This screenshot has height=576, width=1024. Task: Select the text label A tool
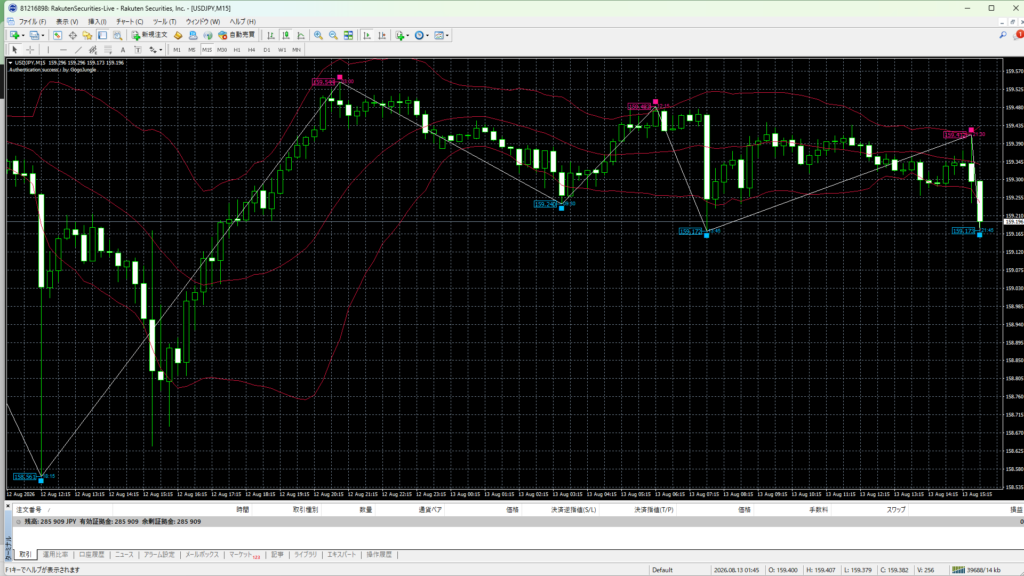click(123, 50)
